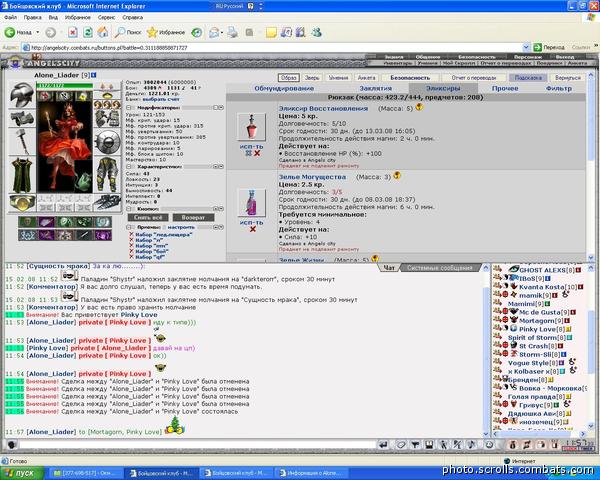Screen dimensions: 600x480
Task: Click the spiked boots slot
Action: click(107, 202)
